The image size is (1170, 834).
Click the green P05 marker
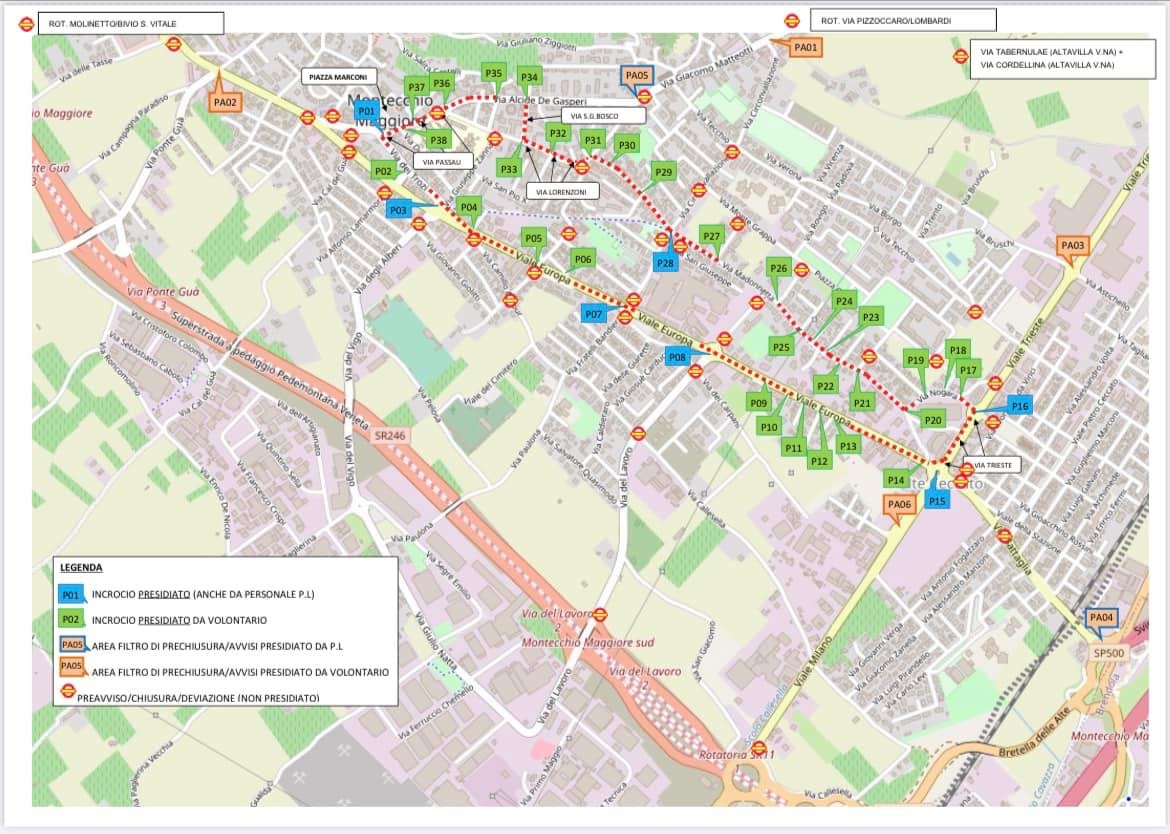click(x=534, y=238)
